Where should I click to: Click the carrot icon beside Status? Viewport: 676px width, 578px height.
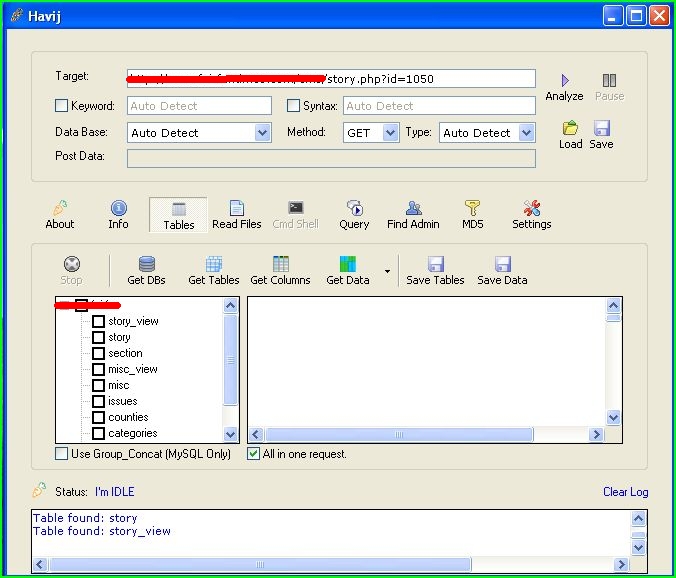point(39,490)
